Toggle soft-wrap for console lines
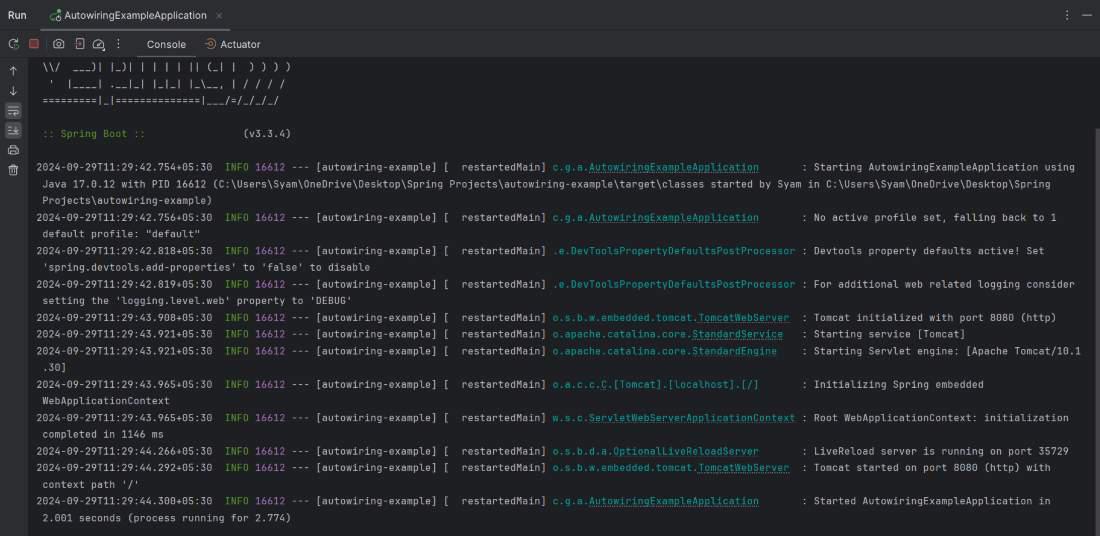1100x536 pixels. (13, 111)
